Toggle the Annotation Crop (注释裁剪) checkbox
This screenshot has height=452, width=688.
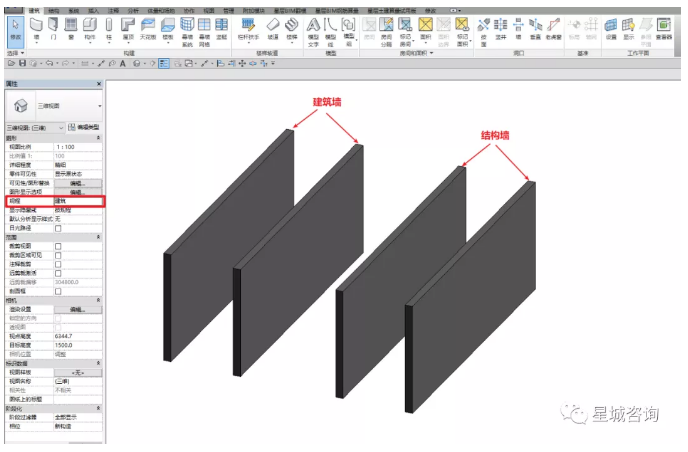pos(58,264)
